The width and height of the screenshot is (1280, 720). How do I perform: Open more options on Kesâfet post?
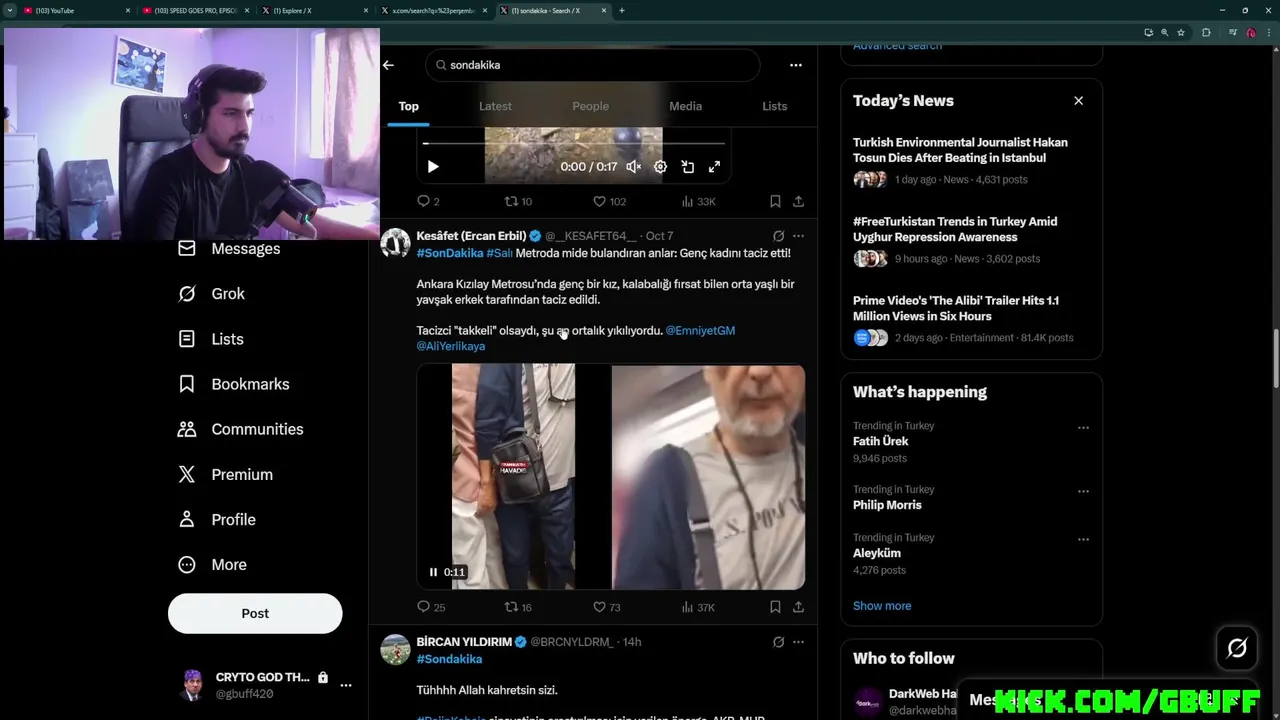[798, 236]
